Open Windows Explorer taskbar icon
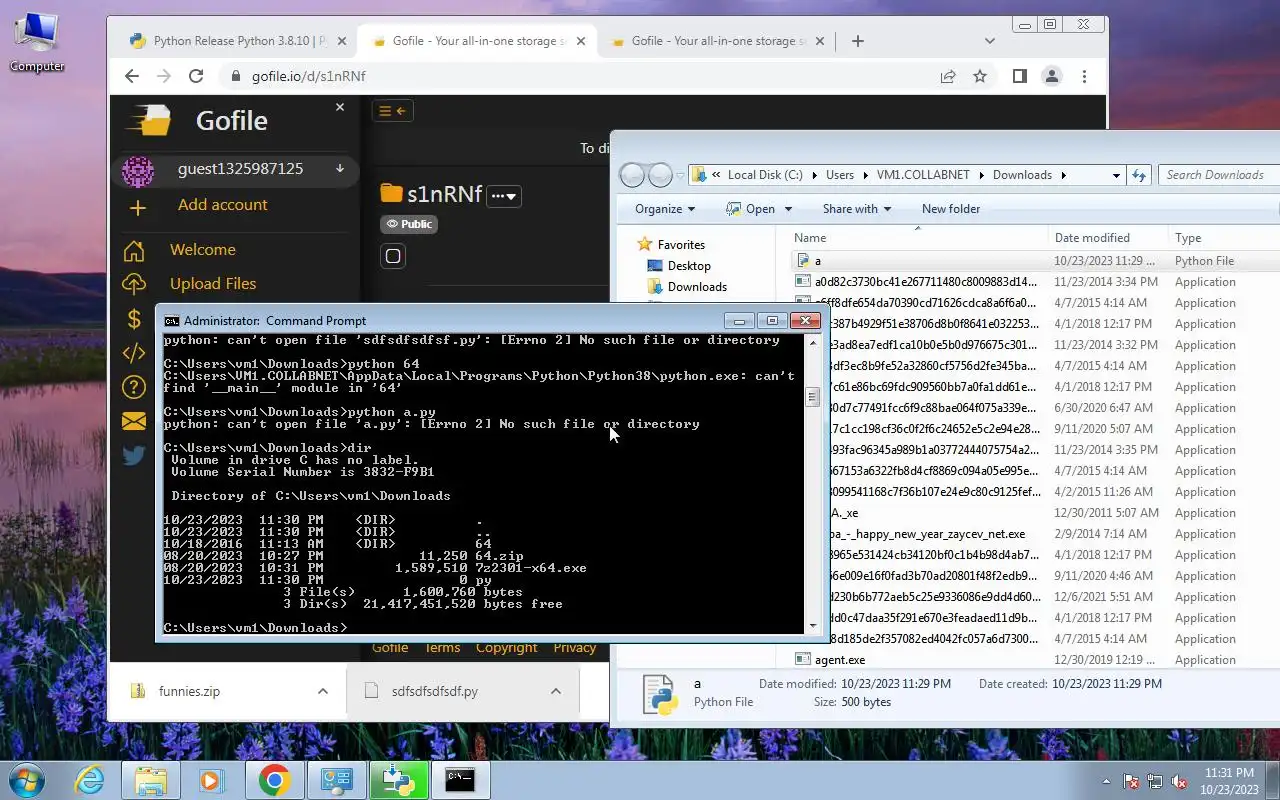Viewport: 1280px width, 800px height. (x=151, y=781)
